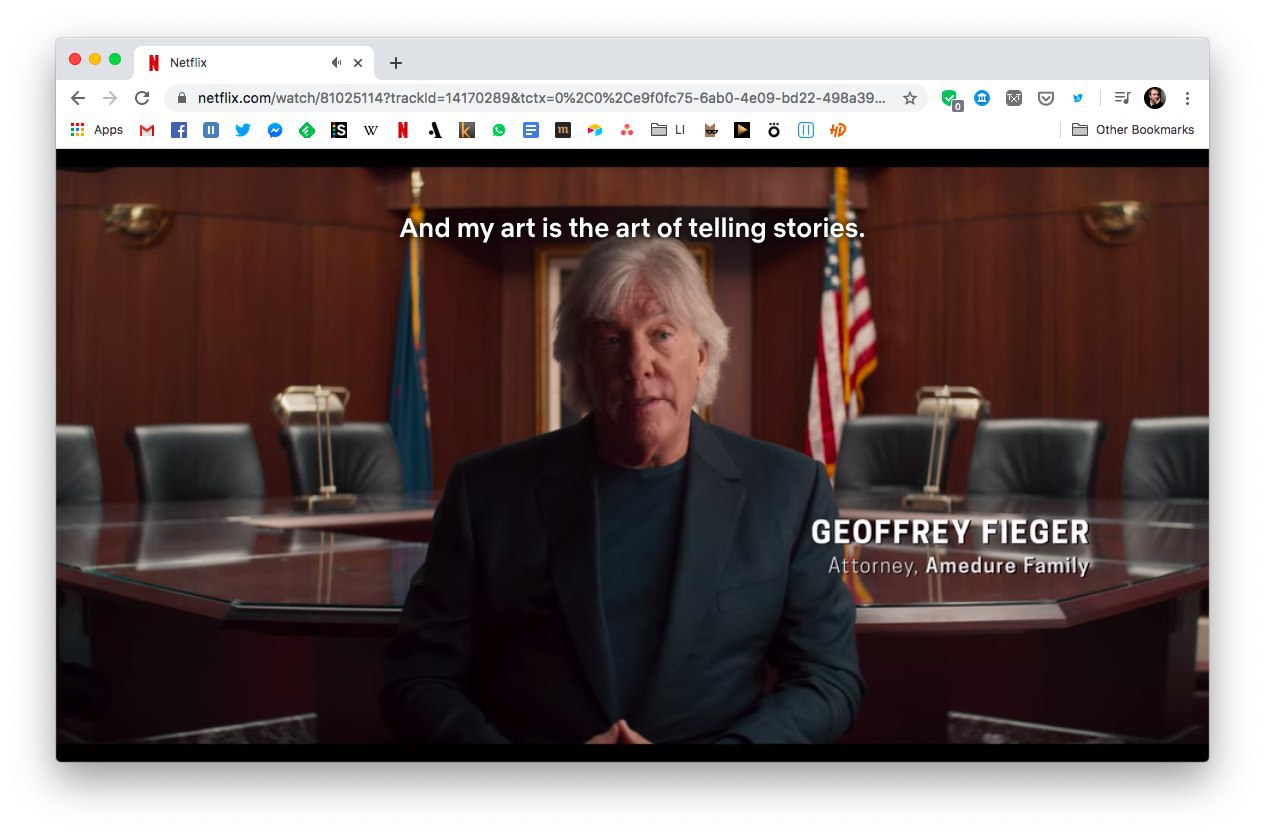Expand the LI bookmarks folder
The width and height of the screenshot is (1265, 836).
[x=668, y=130]
